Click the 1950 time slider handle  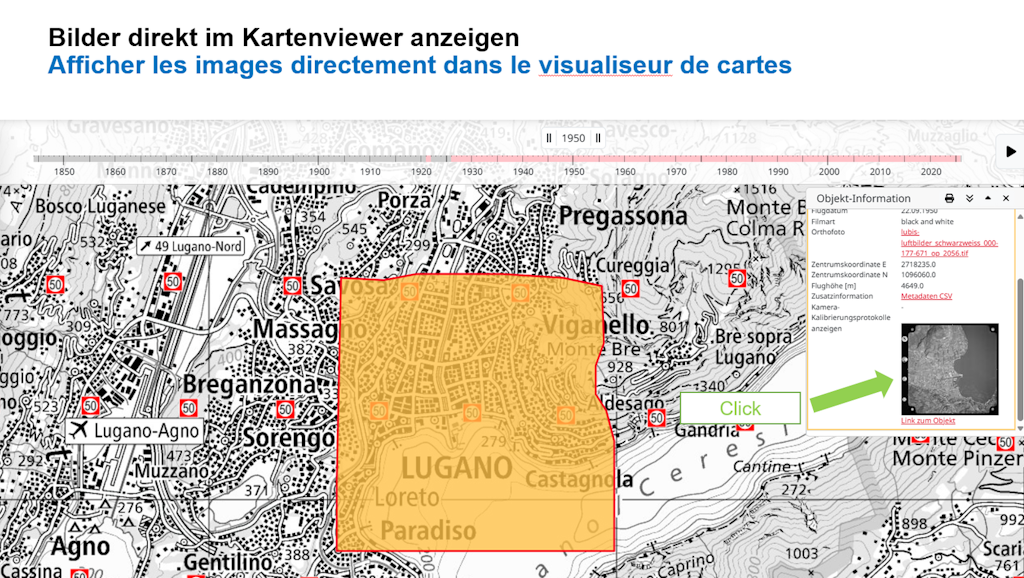573,139
